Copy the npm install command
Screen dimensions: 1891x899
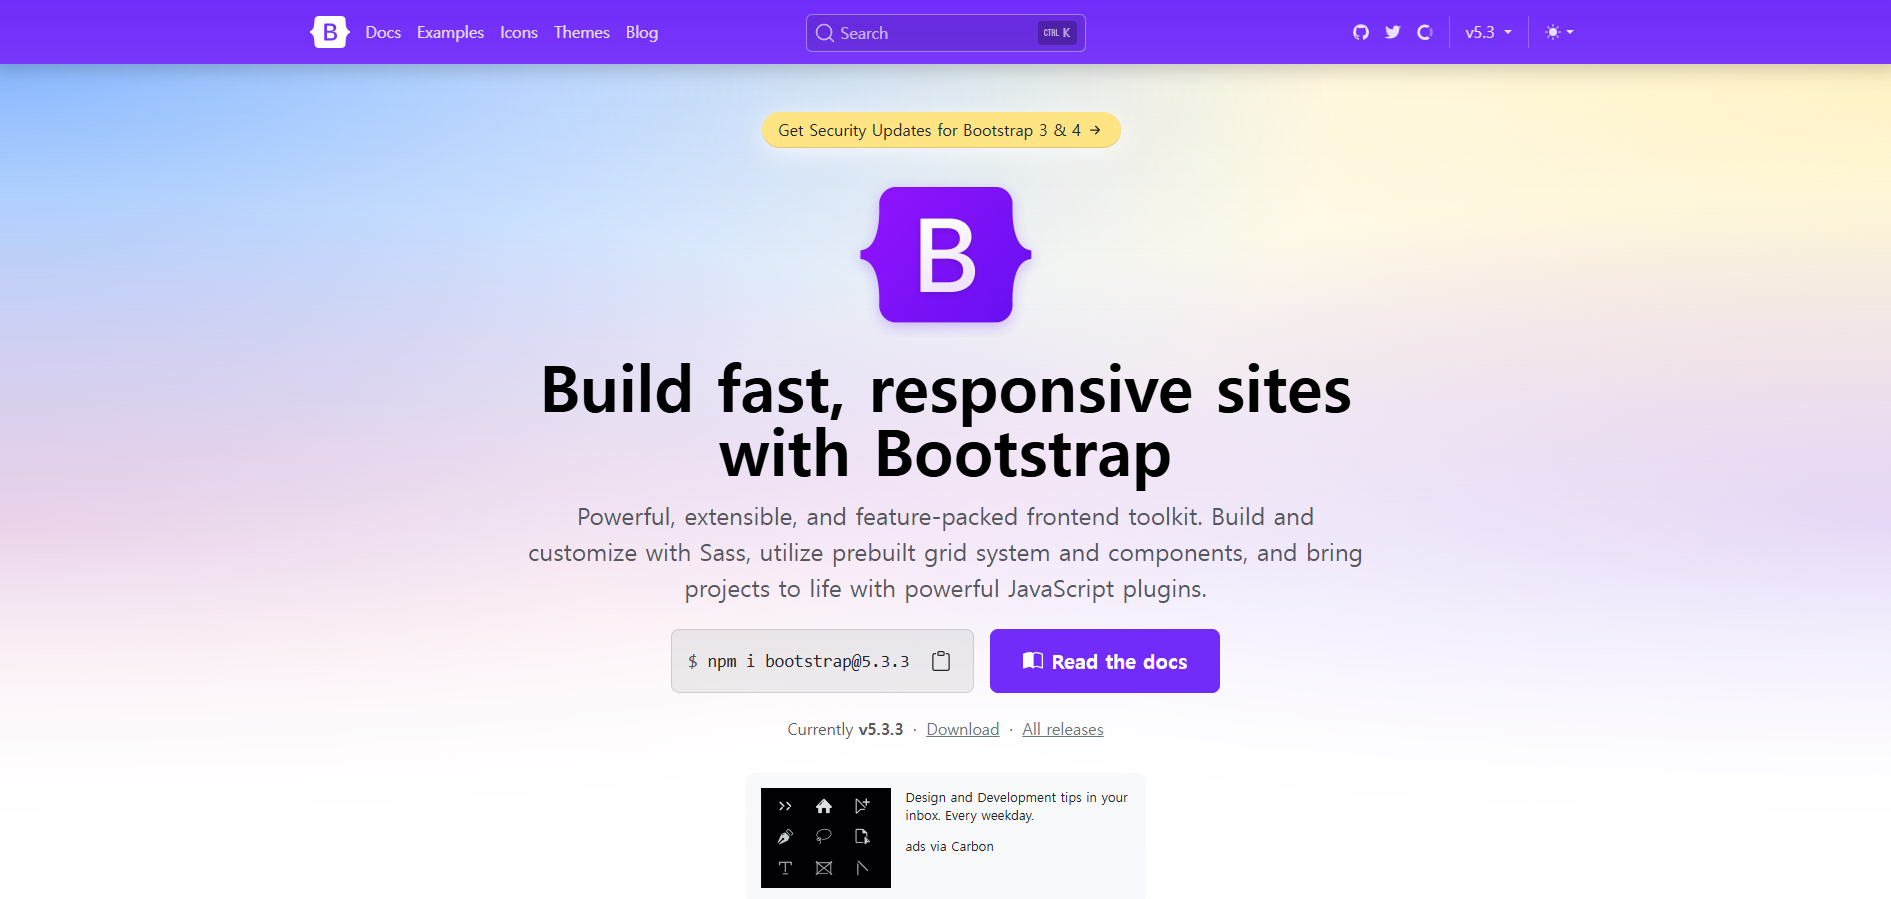[941, 661]
